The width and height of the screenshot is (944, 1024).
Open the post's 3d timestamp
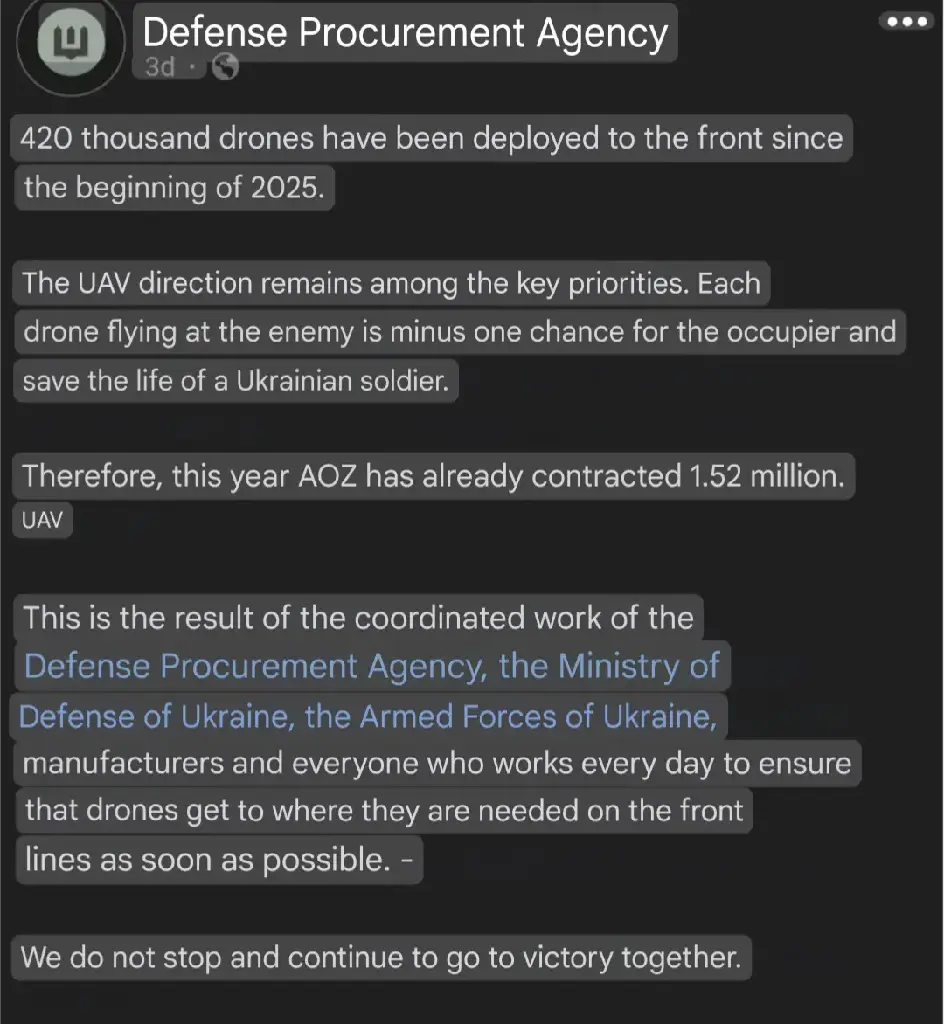160,67
